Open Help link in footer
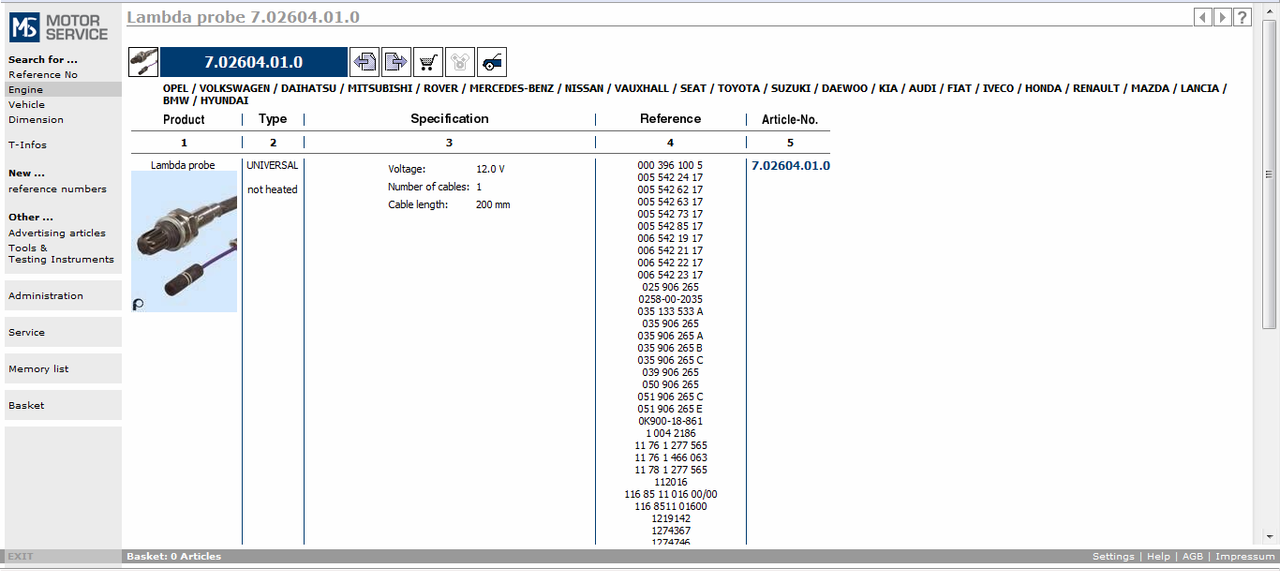The width and height of the screenshot is (1280, 571). click(x=1158, y=556)
